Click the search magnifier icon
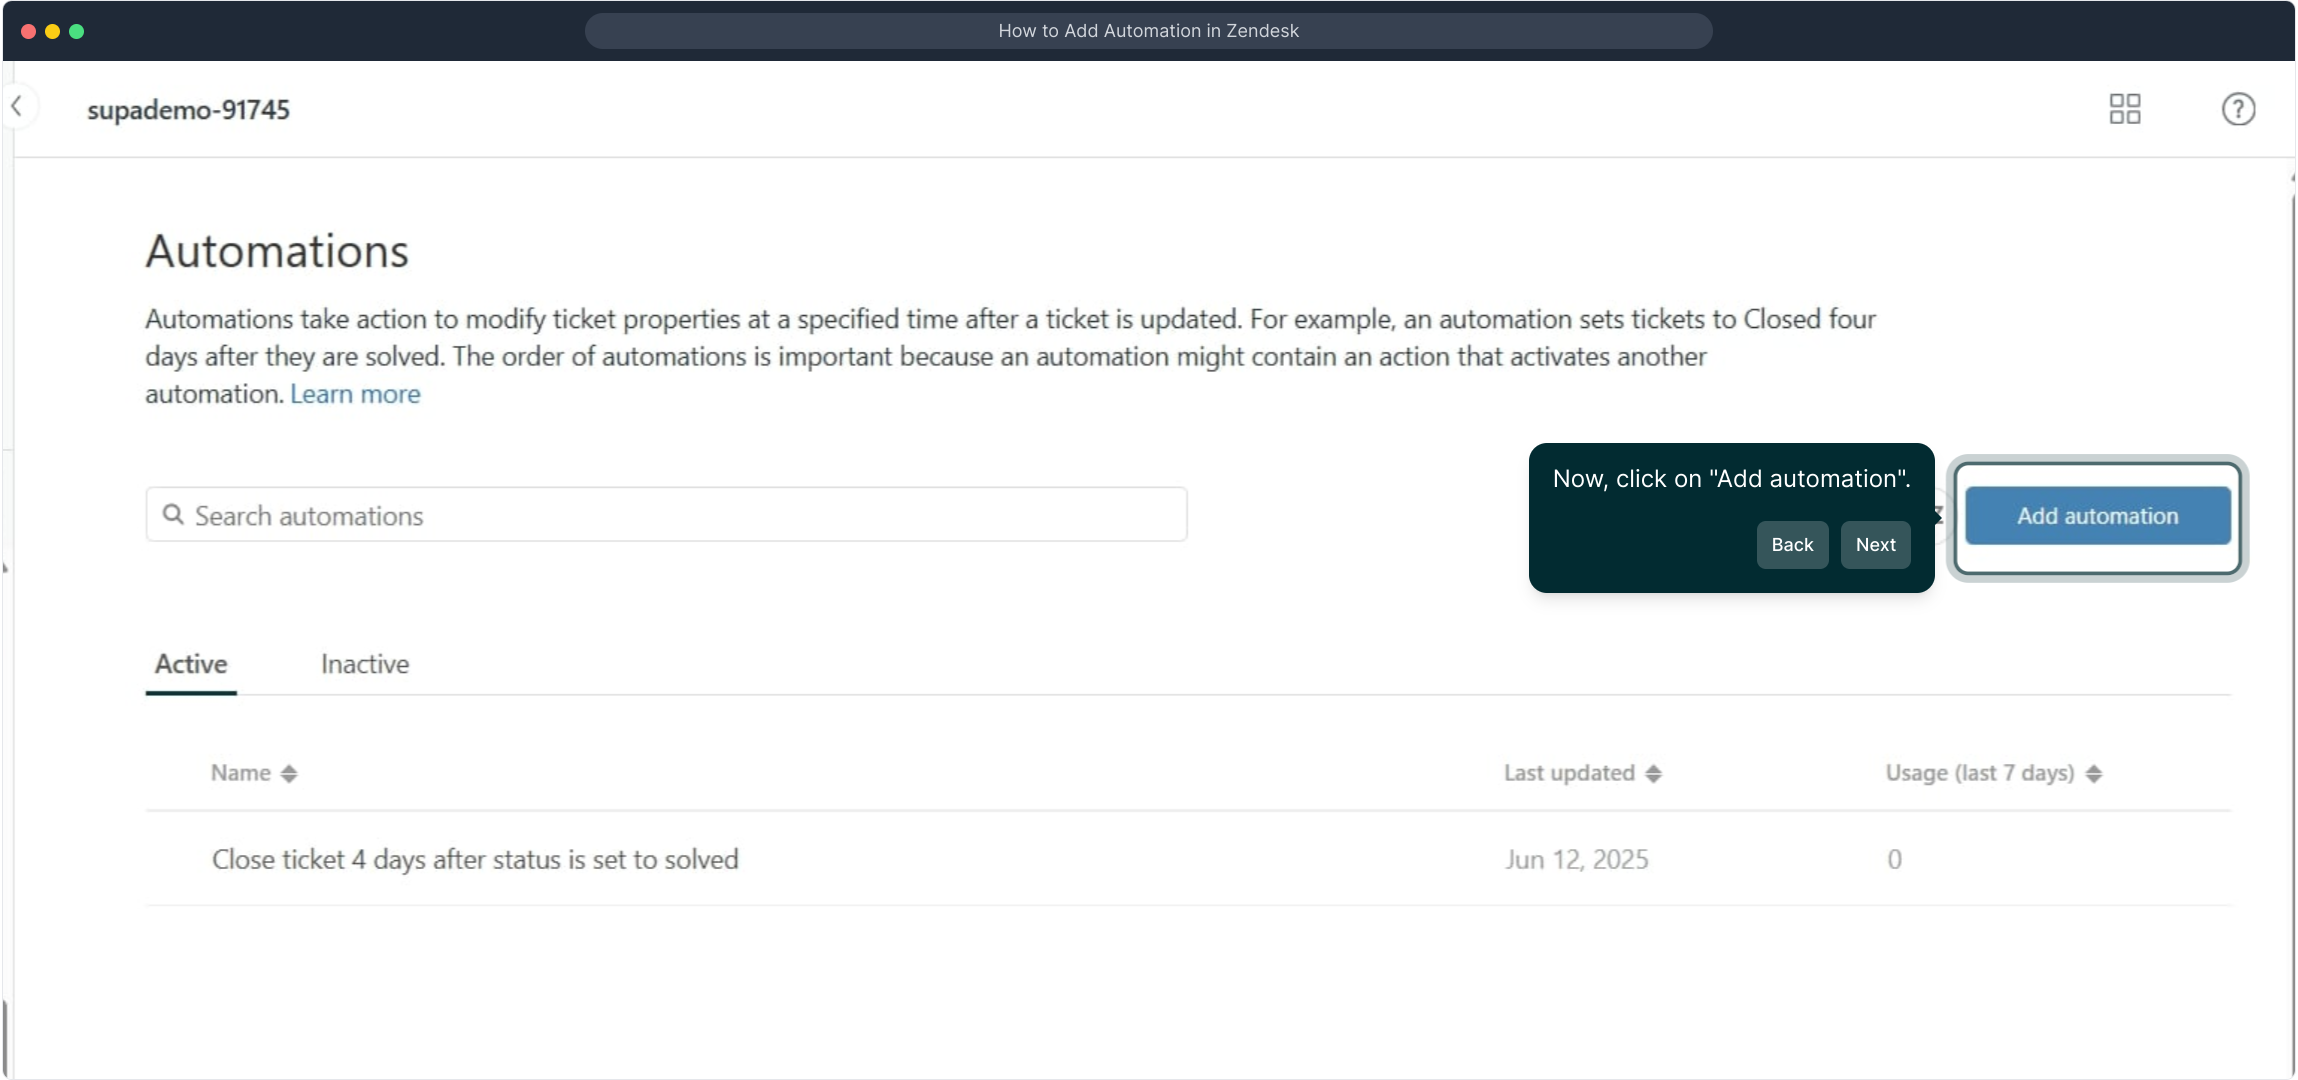2298x1080 pixels. [173, 515]
